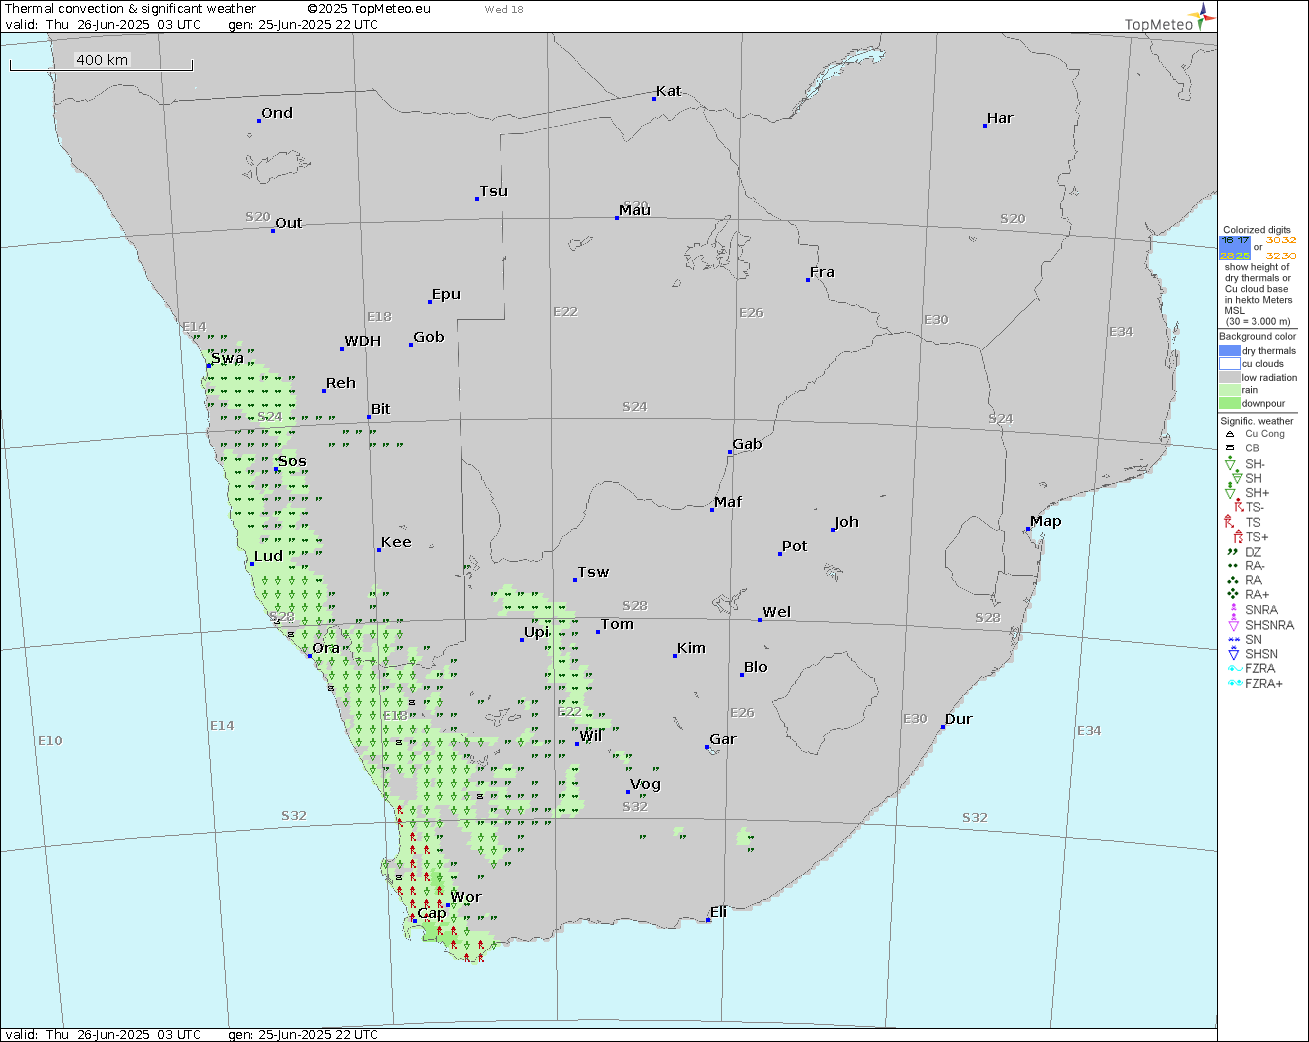Click the Kat city label

669,91
